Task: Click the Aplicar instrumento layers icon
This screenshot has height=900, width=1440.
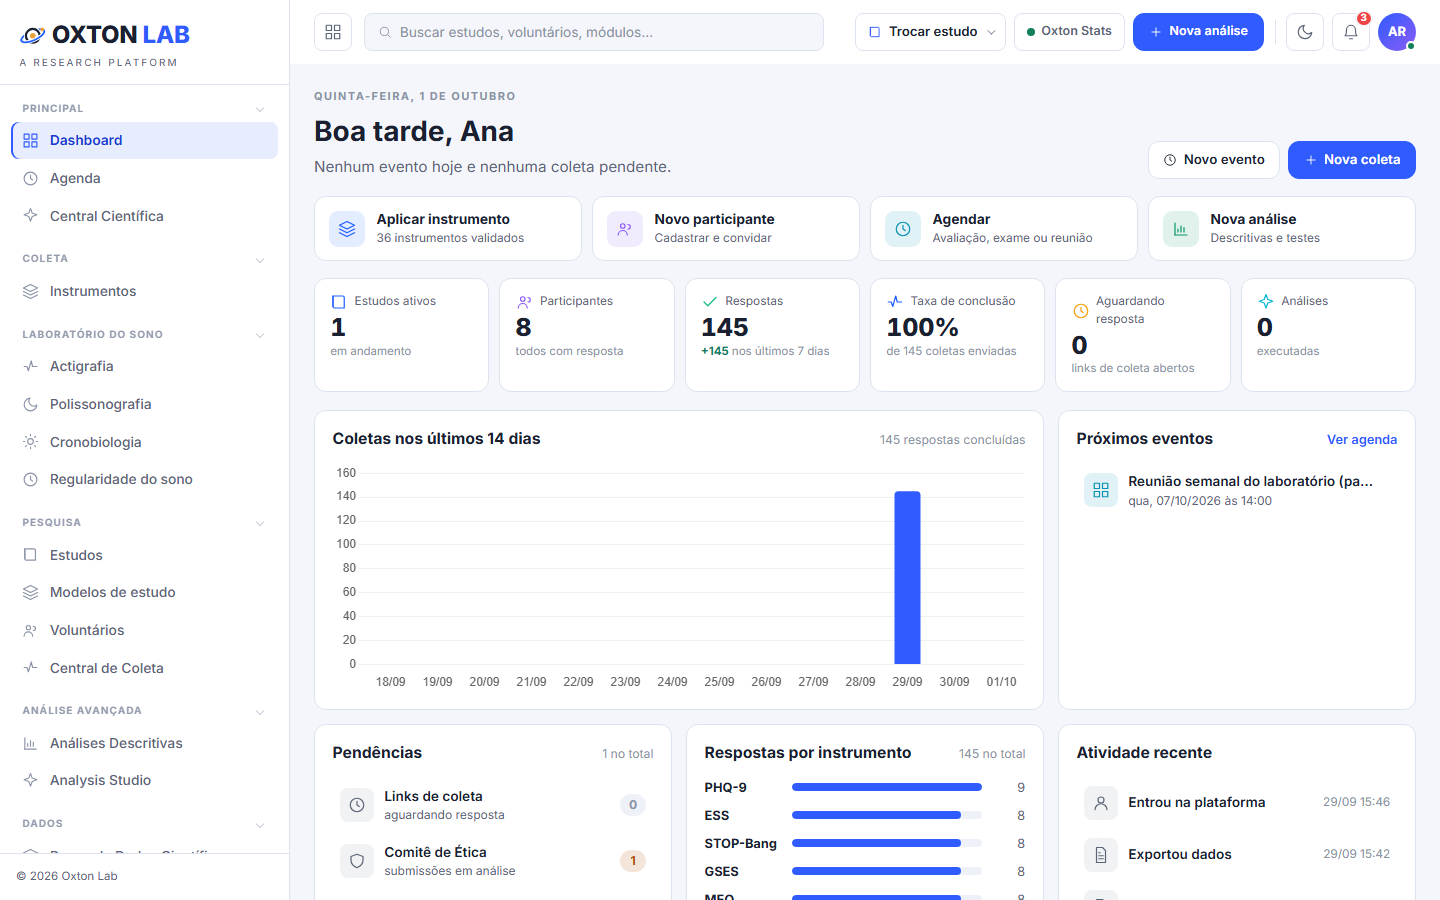Action: pyautogui.click(x=347, y=229)
